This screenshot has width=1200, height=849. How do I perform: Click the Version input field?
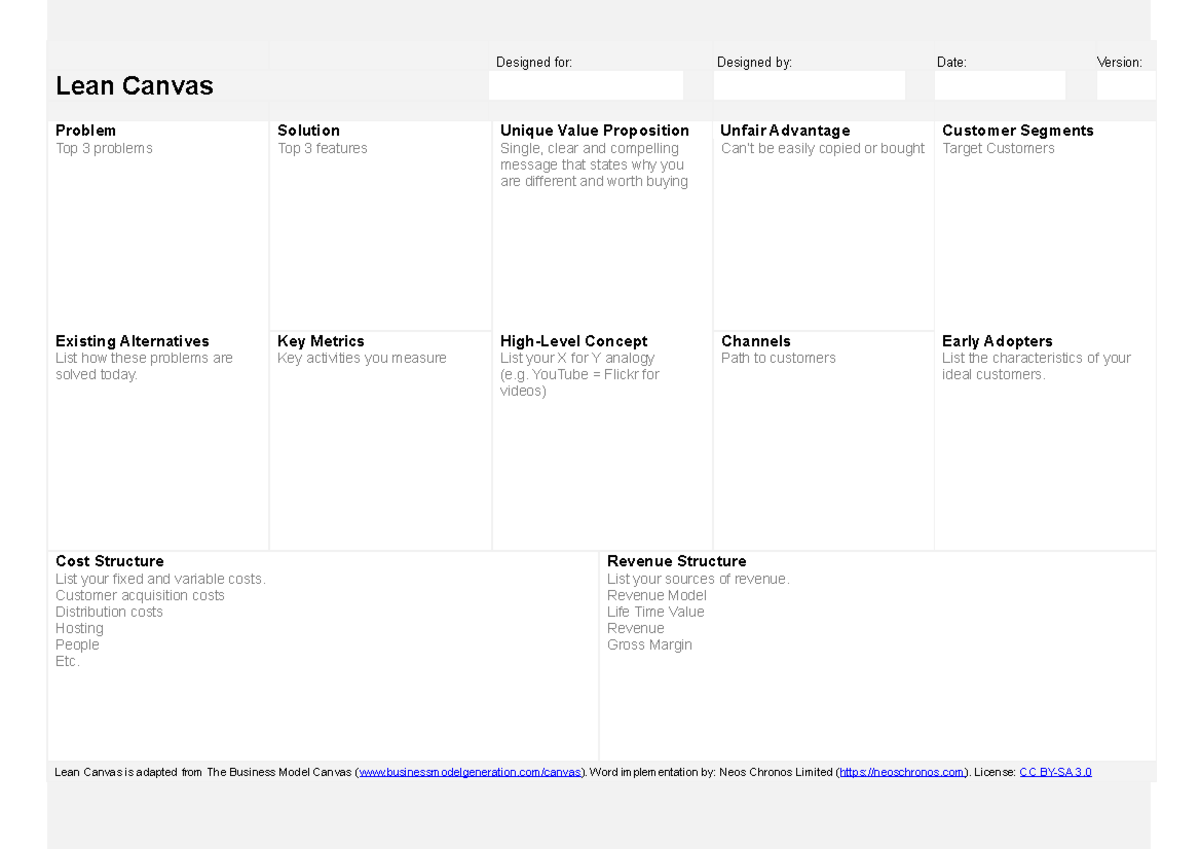coord(1126,85)
